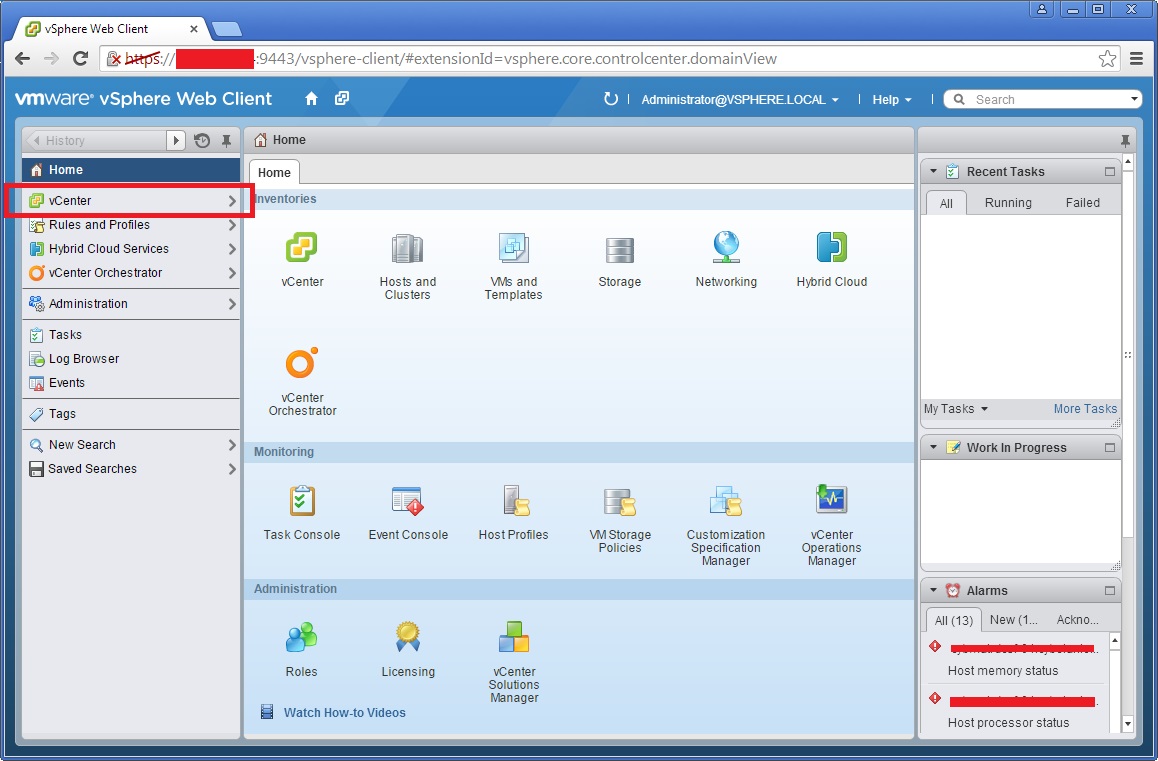
Task: Collapse the Alarms panel triangle
Action: pos(933,590)
